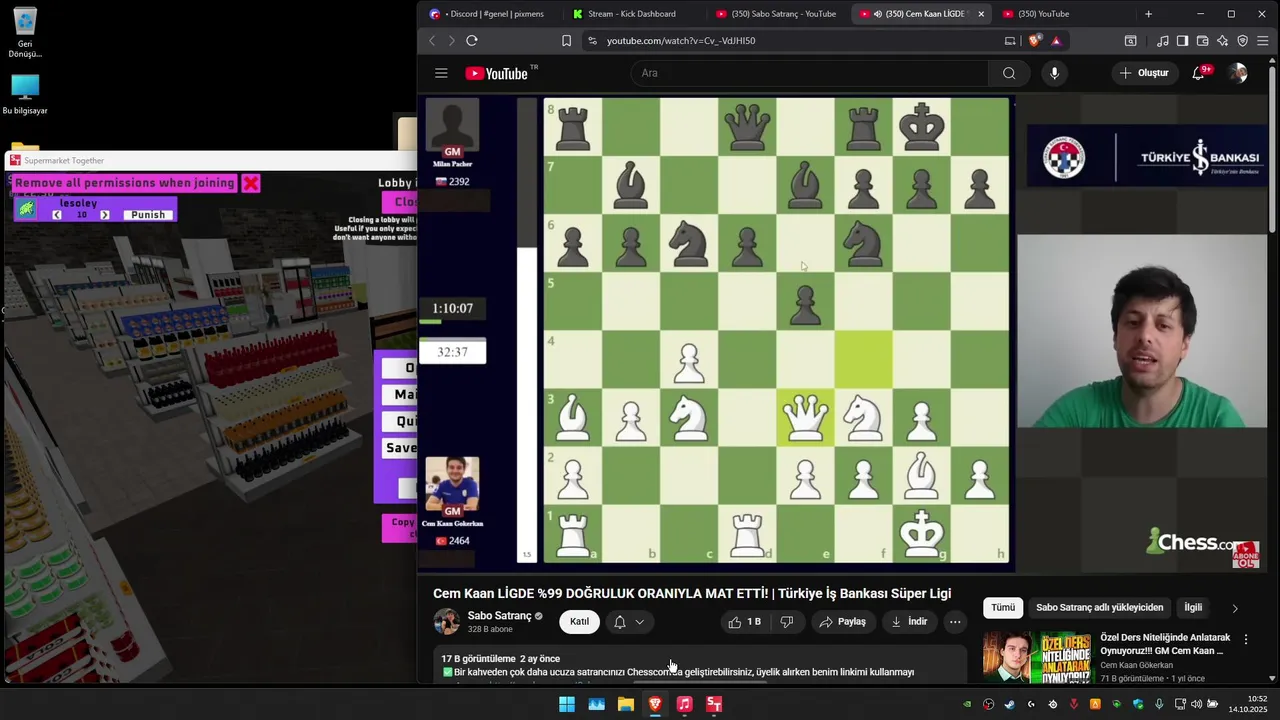Open Bu bilgisayar desktop icon
Screen dimensions: 1280x720
pos(25,95)
